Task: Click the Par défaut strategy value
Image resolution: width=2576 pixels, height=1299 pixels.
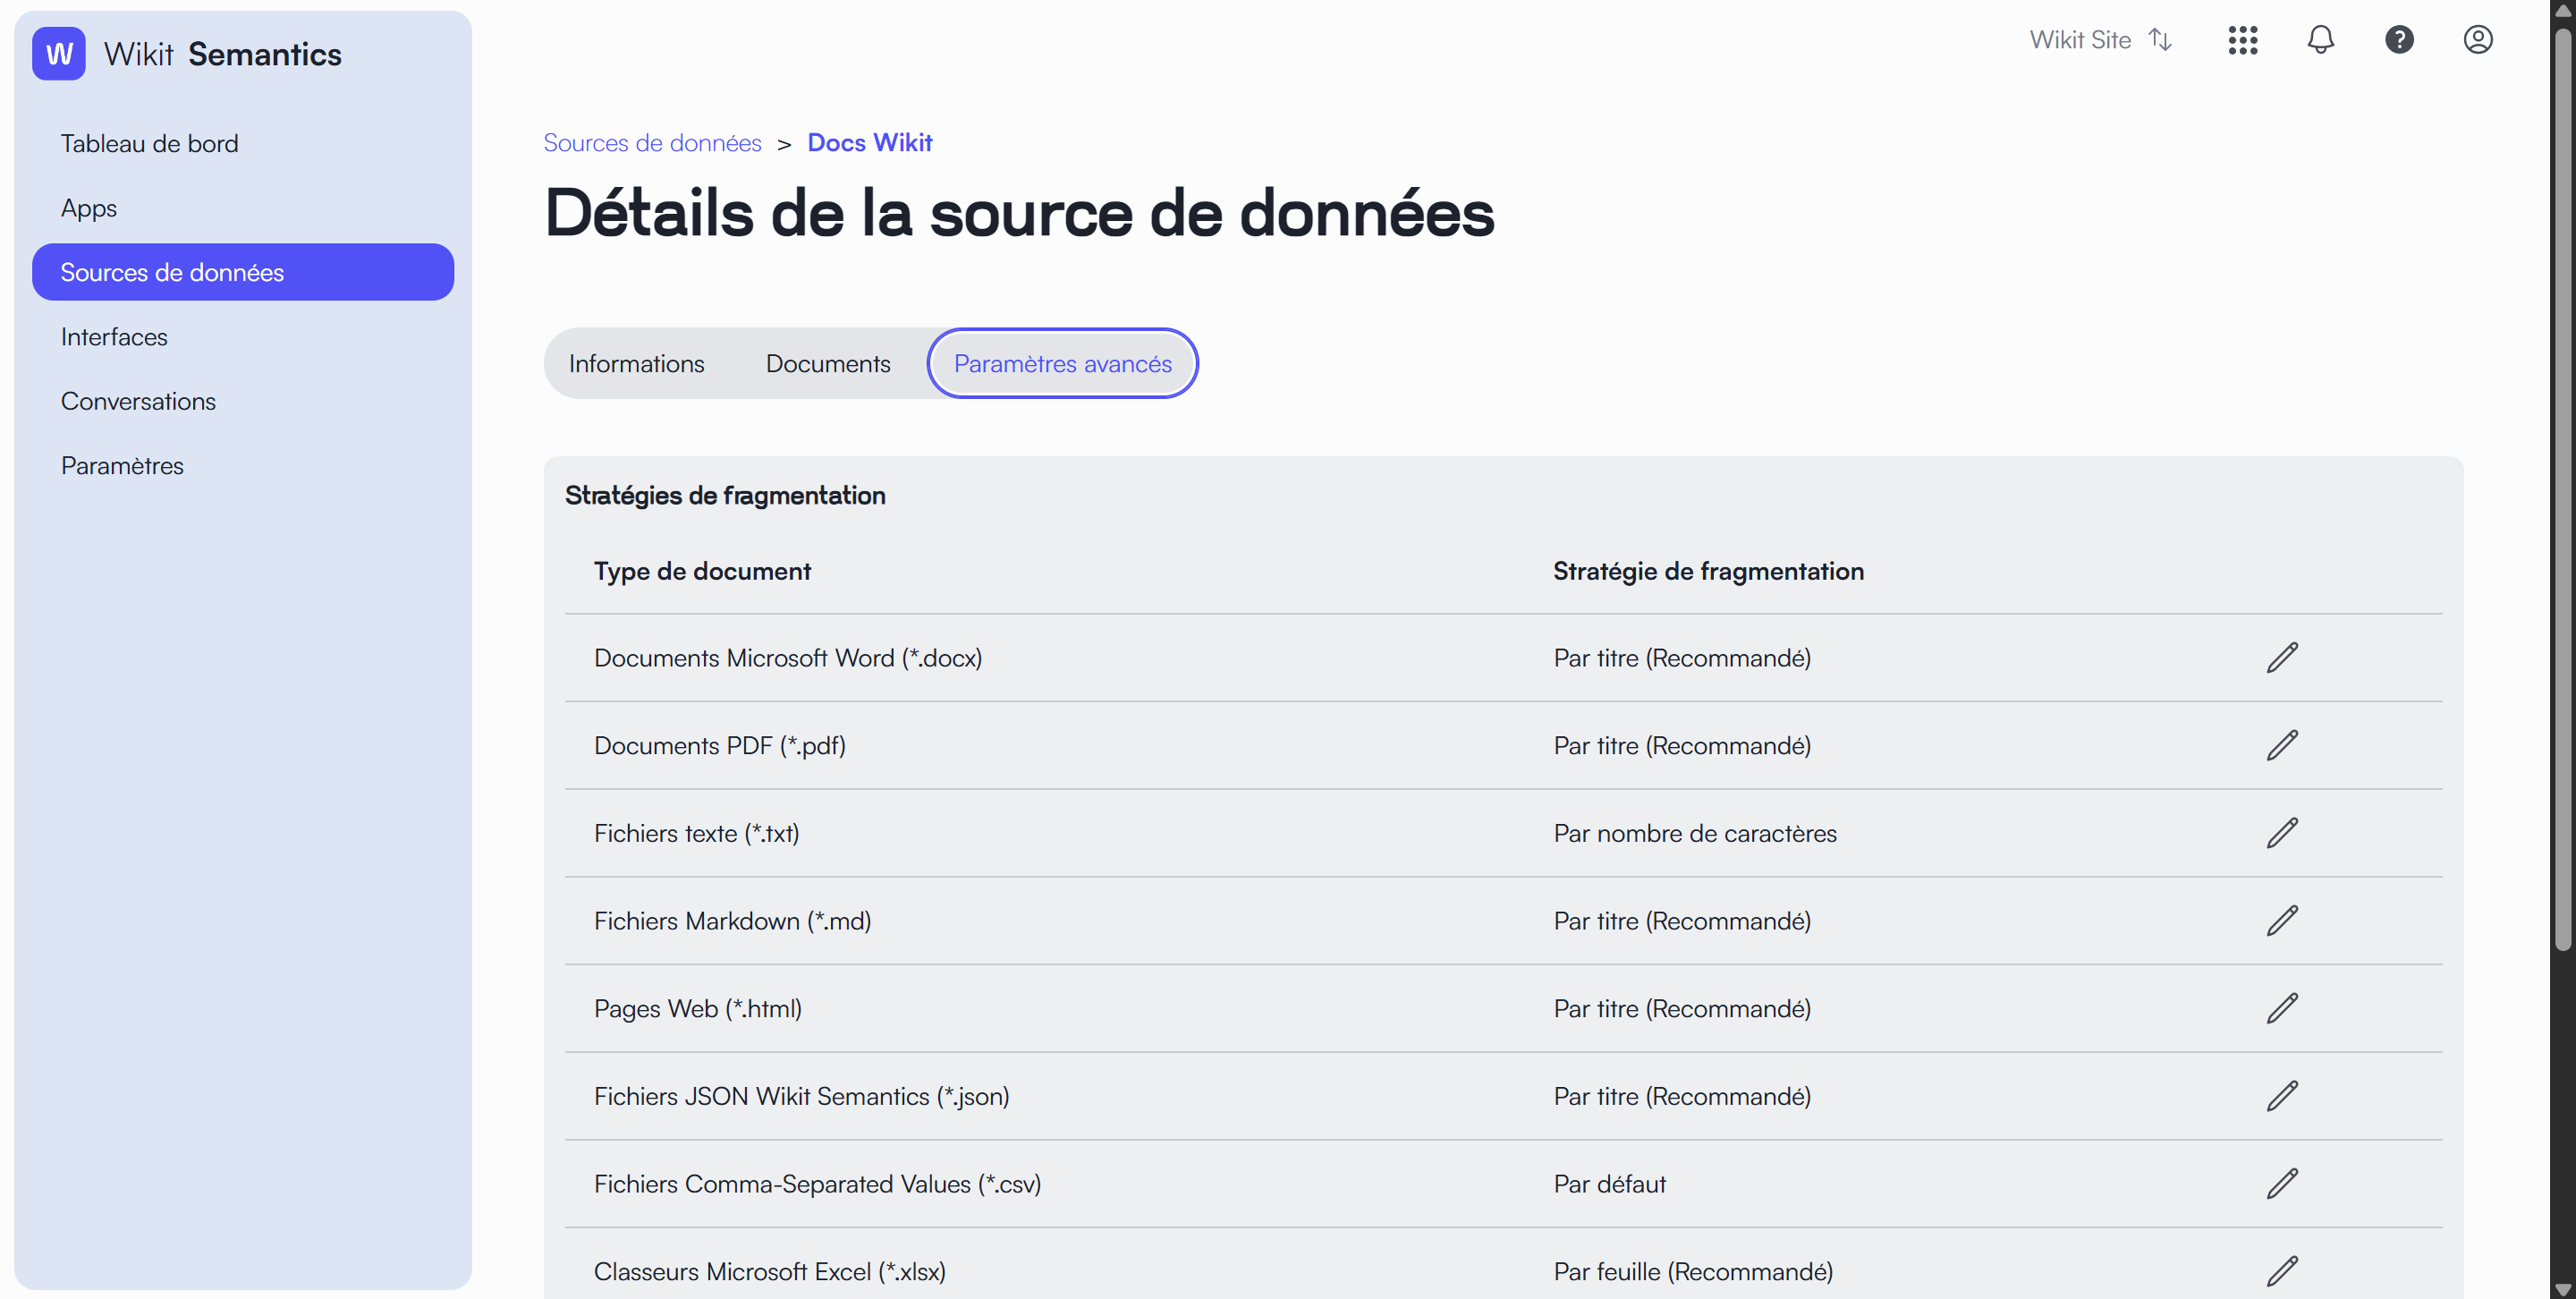Action: pyautogui.click(x=1610, y=1184)
